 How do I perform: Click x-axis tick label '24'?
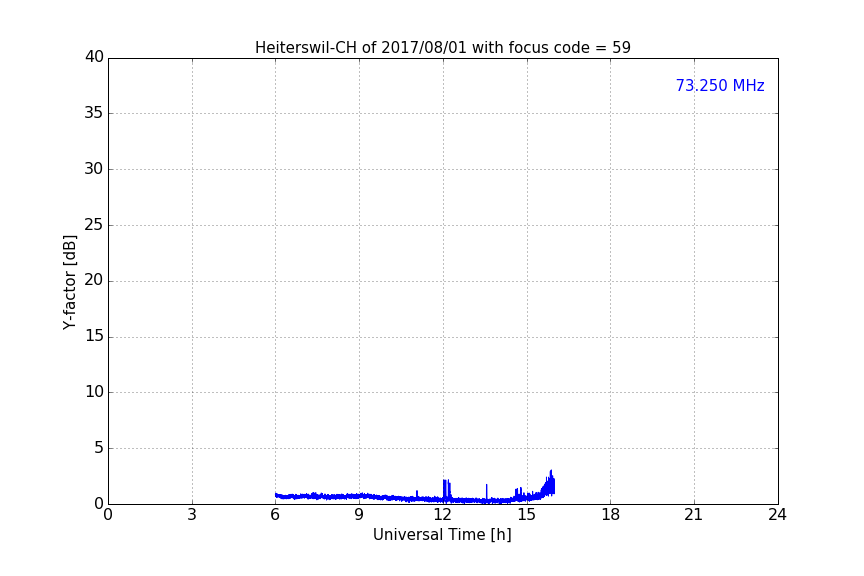777,515
